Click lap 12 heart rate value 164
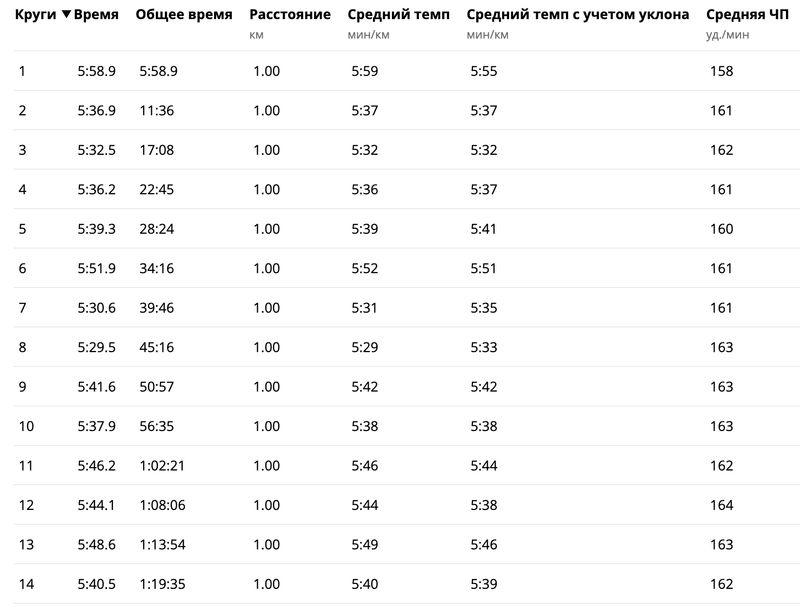The height and width of the screenshot is (608, 800). 721,505
